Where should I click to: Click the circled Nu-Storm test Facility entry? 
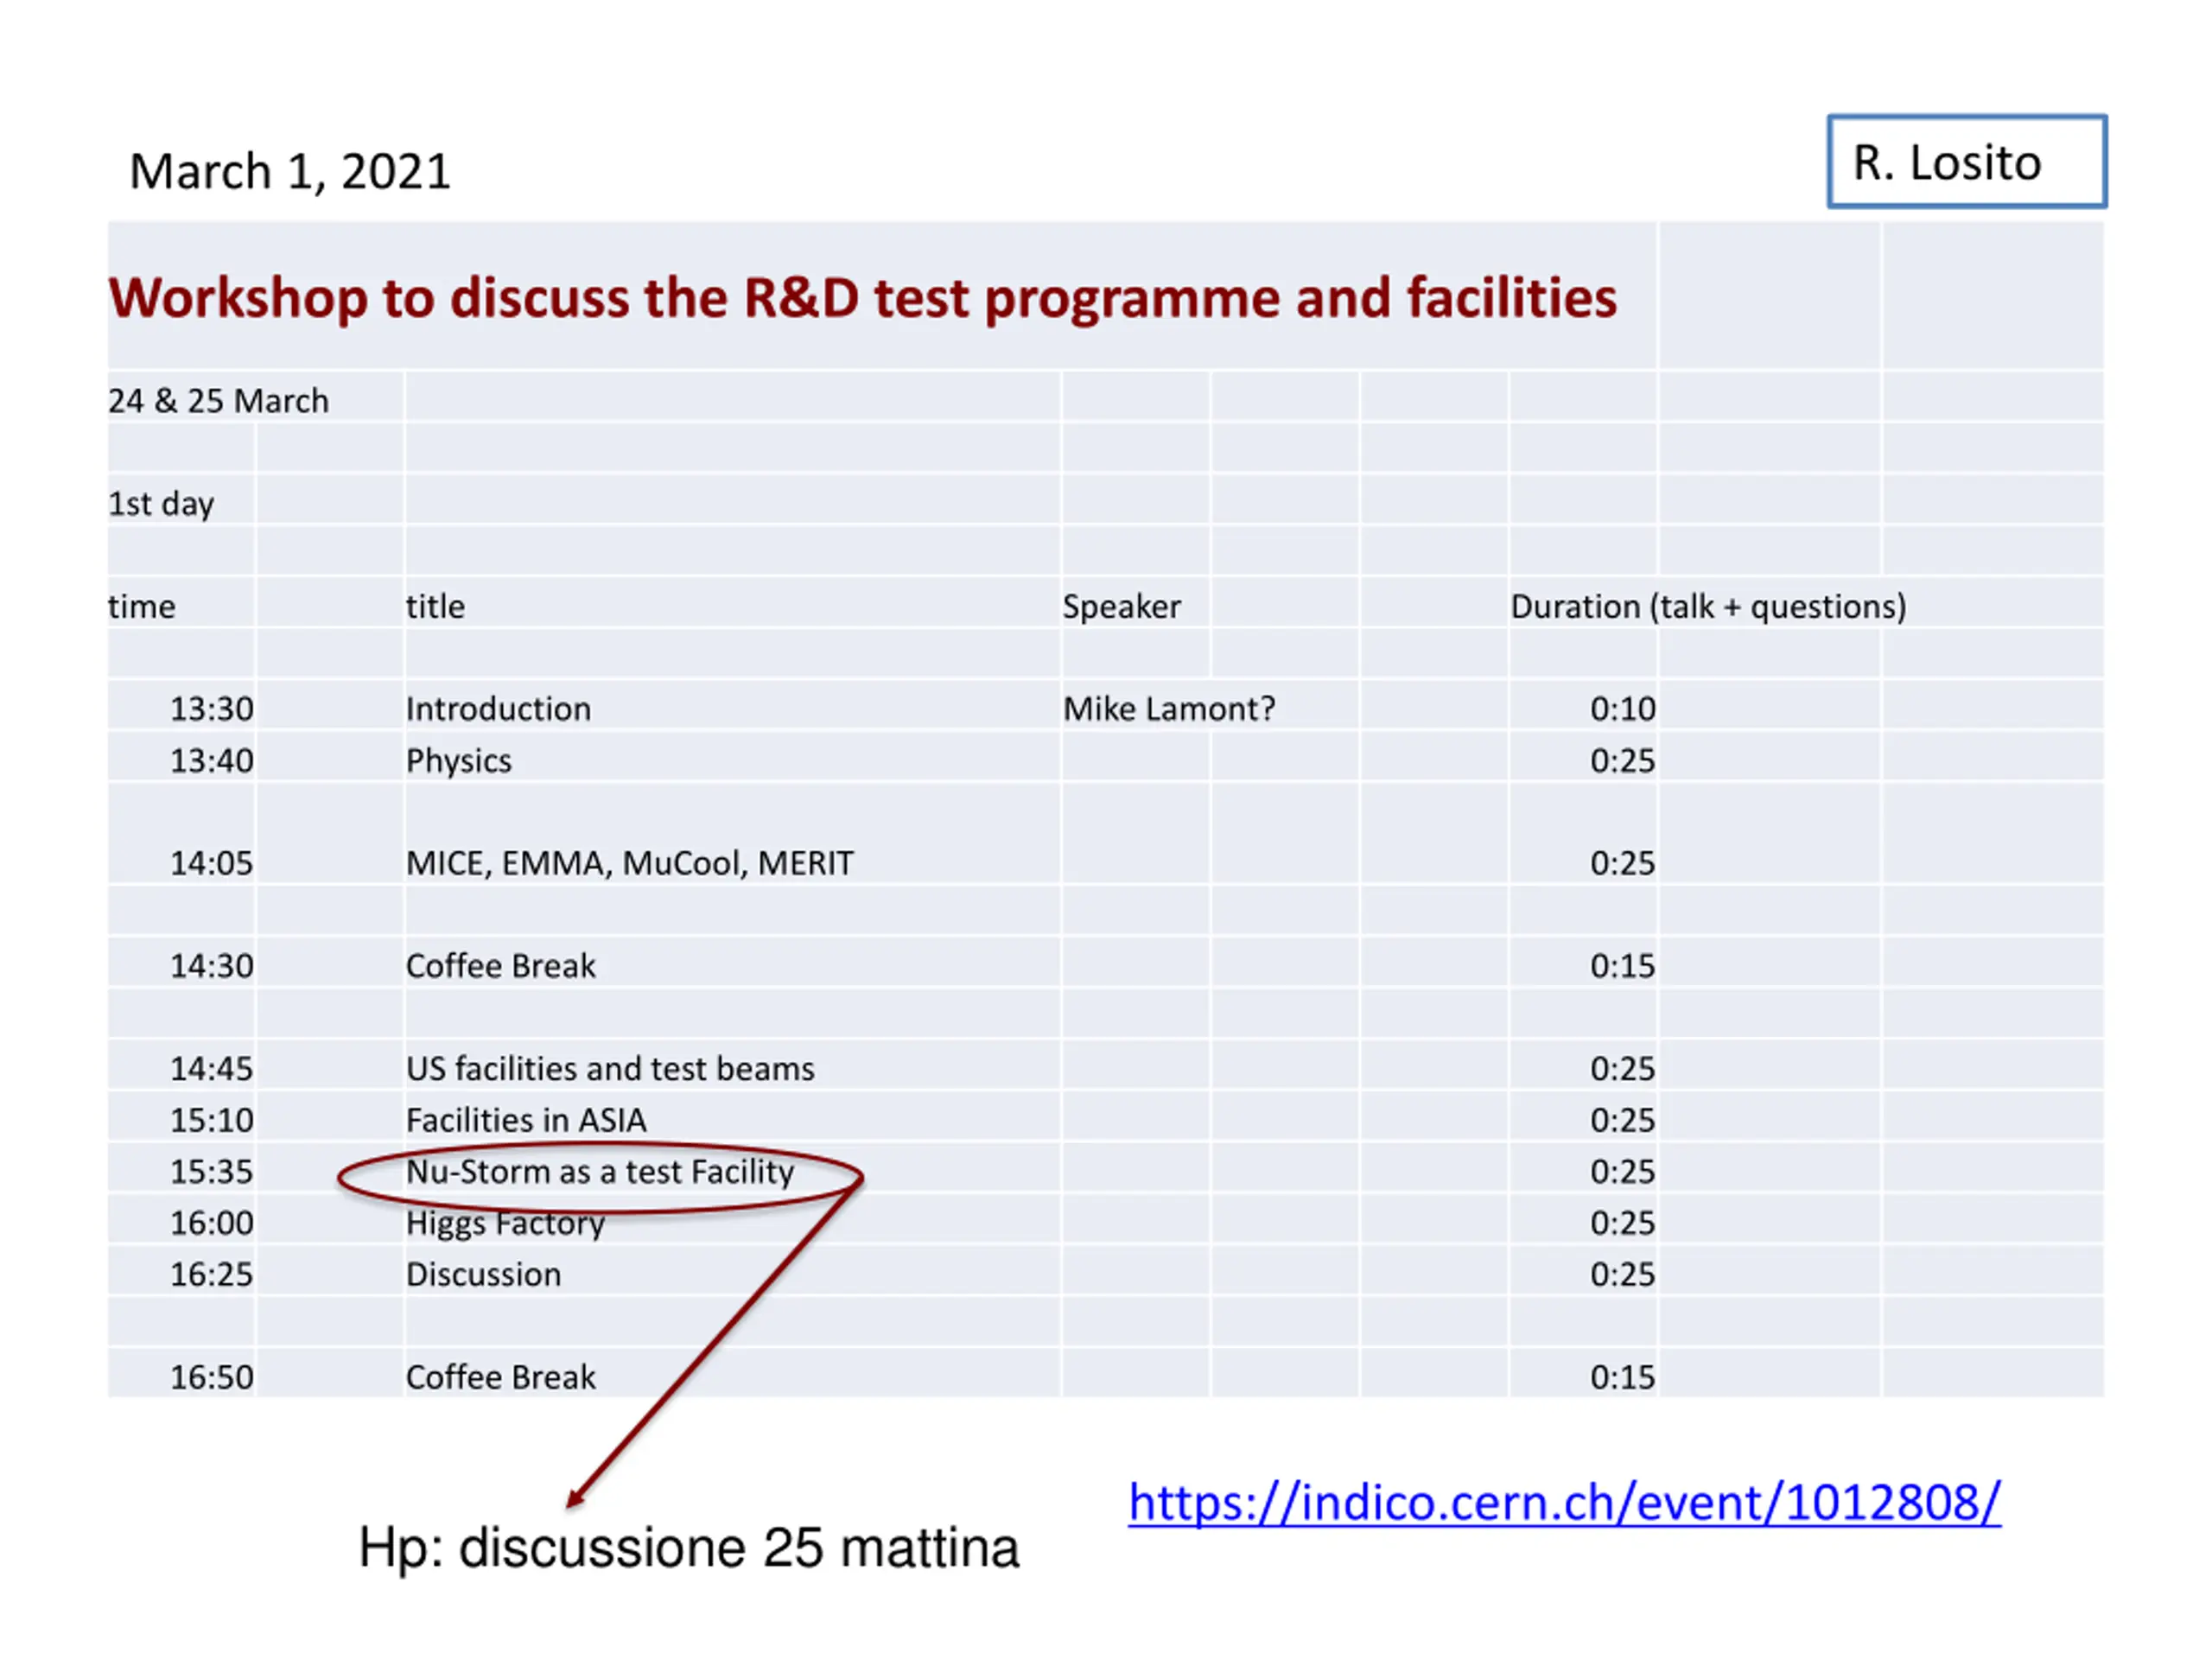599,1172
